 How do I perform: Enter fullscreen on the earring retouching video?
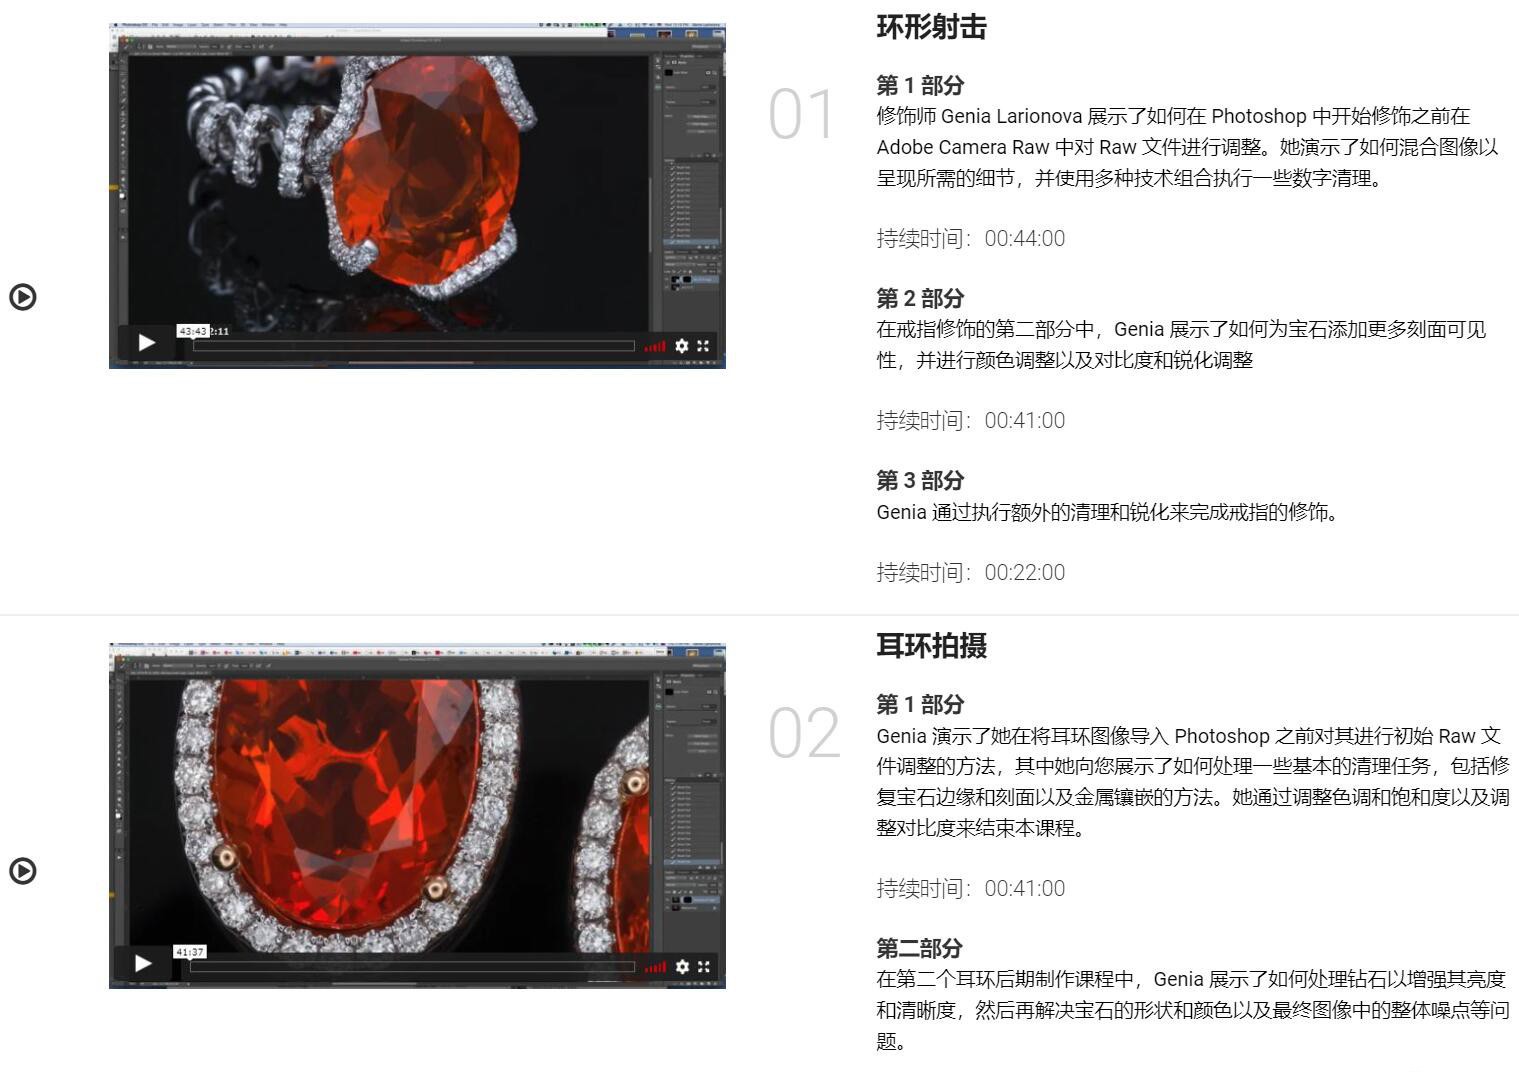pyautogui.click(x=706, y=966)
